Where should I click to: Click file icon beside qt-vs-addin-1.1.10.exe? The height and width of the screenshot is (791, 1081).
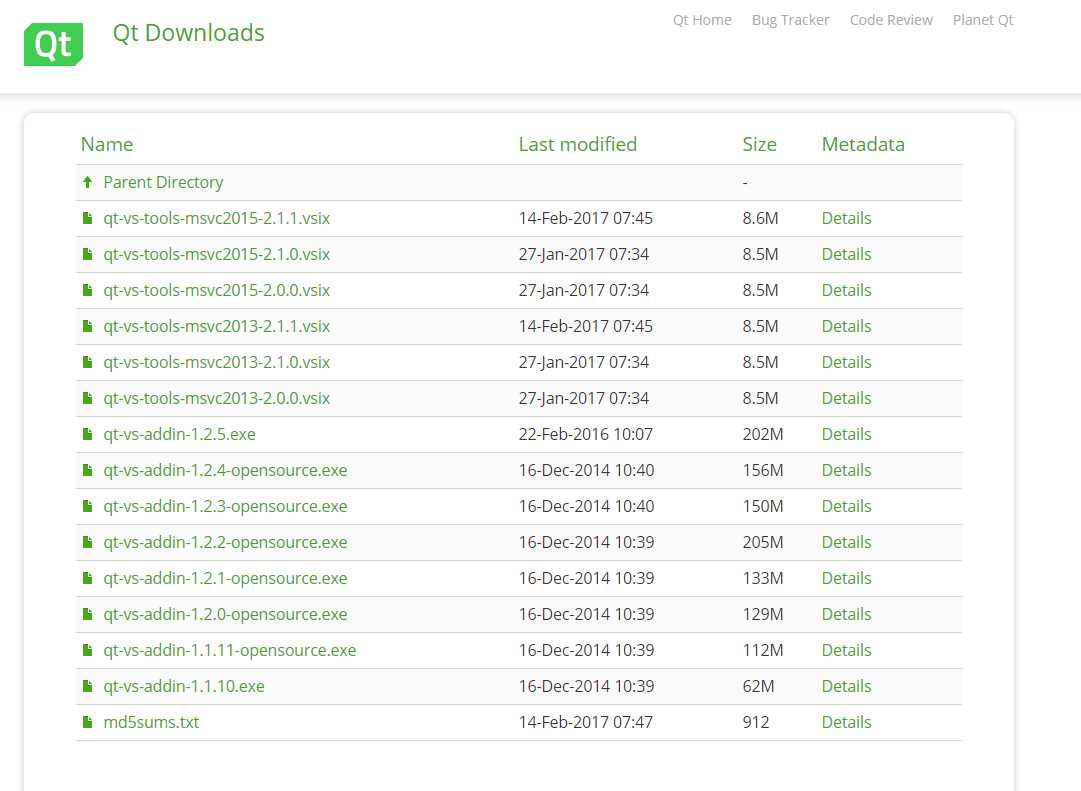[x=88, y=685]
